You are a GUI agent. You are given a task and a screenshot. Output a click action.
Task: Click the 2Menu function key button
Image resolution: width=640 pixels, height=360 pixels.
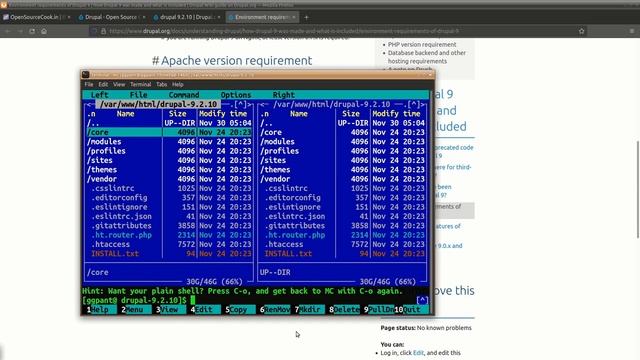coord(134,310)
